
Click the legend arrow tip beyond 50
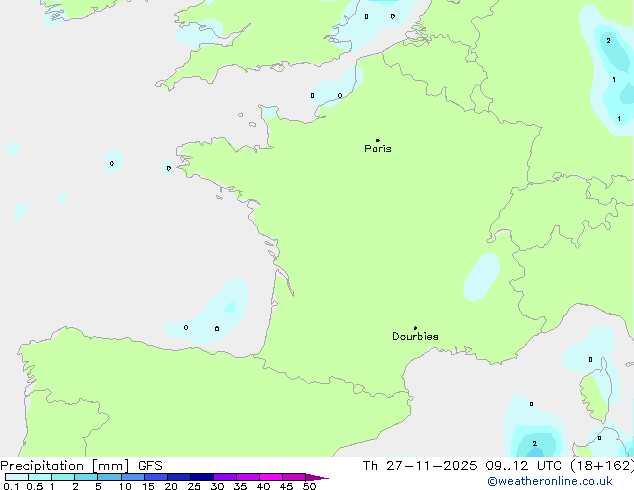pos(317,477)
